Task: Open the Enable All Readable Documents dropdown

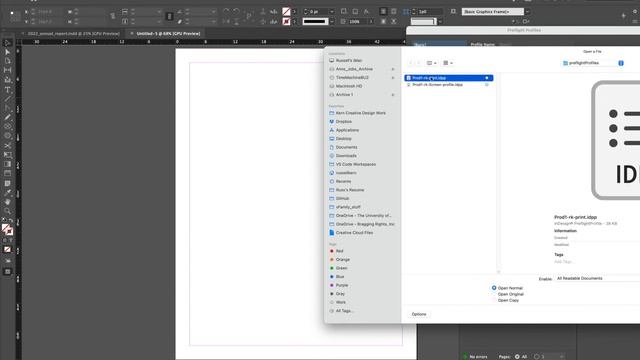Action: (x=598, y=278)
